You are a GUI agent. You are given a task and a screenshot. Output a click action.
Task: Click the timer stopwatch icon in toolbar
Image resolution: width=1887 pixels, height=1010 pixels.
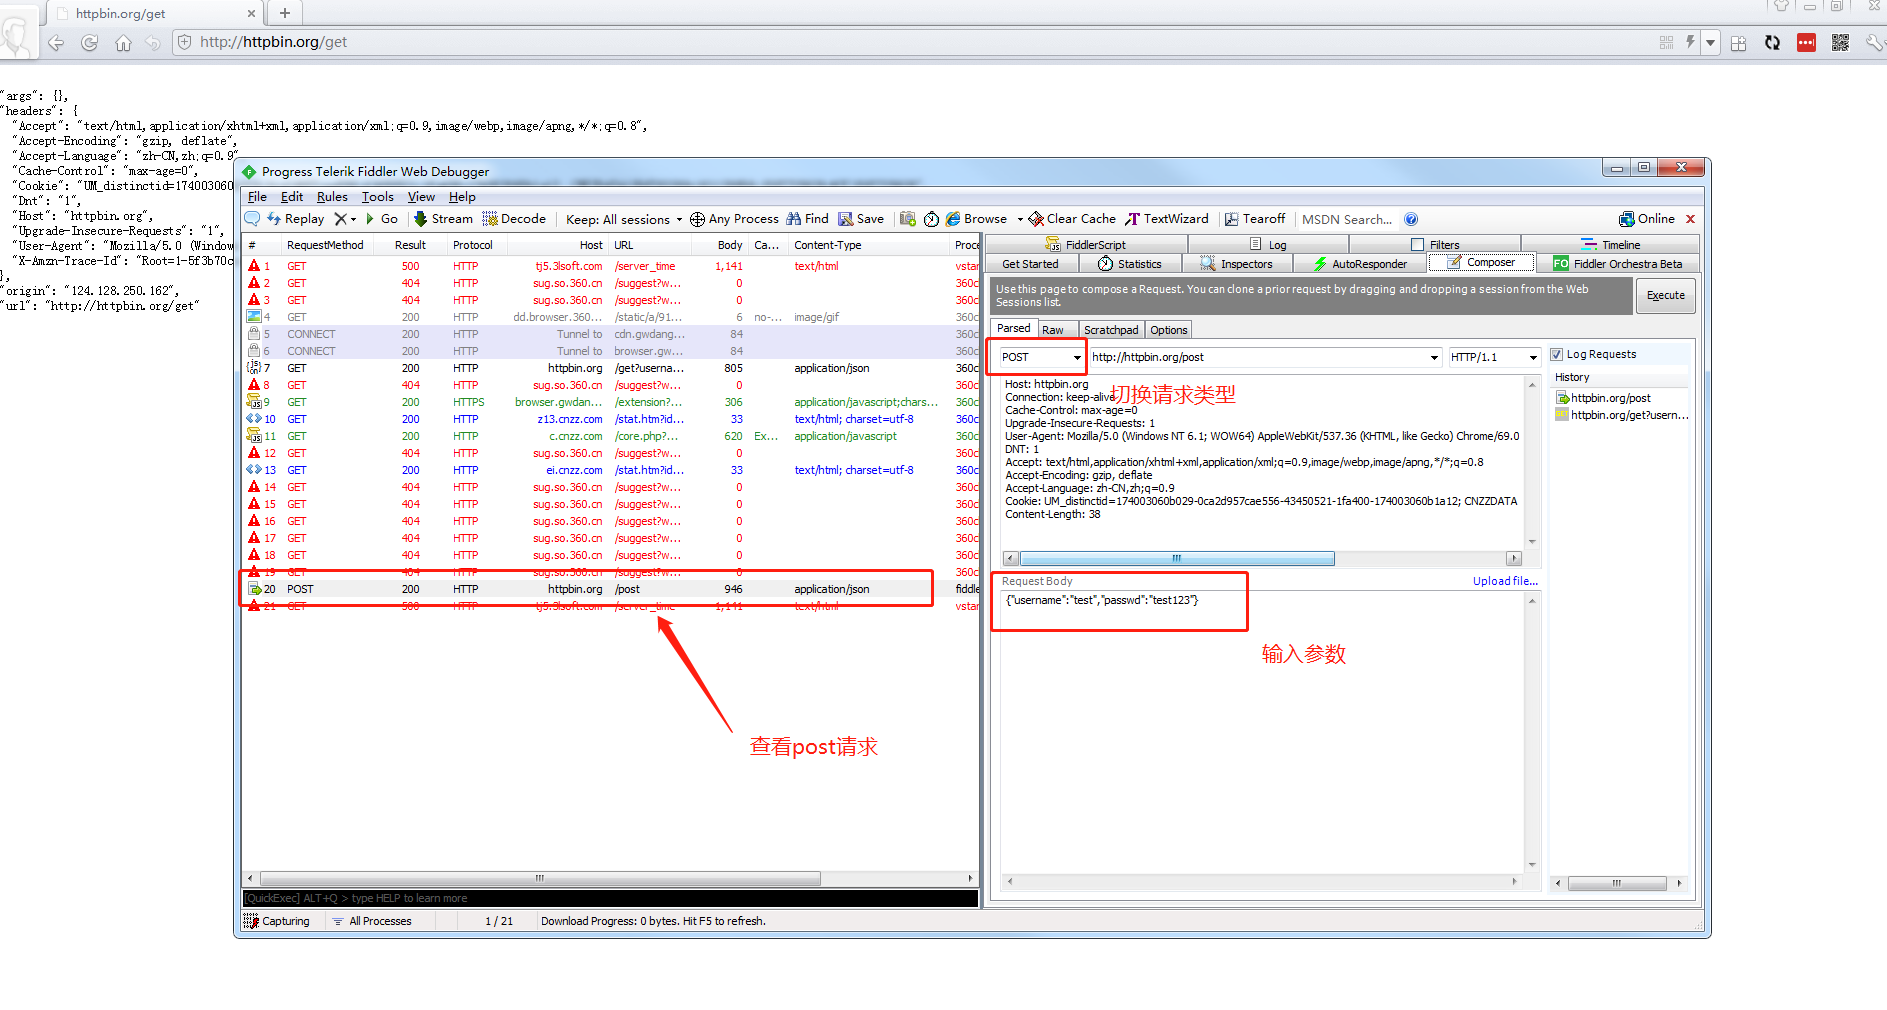tap(931, 219)
